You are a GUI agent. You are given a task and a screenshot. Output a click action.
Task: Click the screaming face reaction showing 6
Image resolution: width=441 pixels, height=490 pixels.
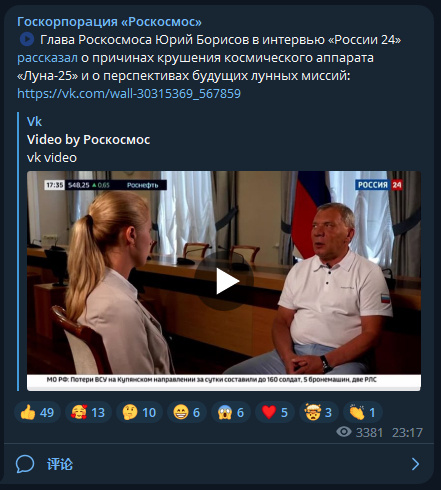point(231,412)
